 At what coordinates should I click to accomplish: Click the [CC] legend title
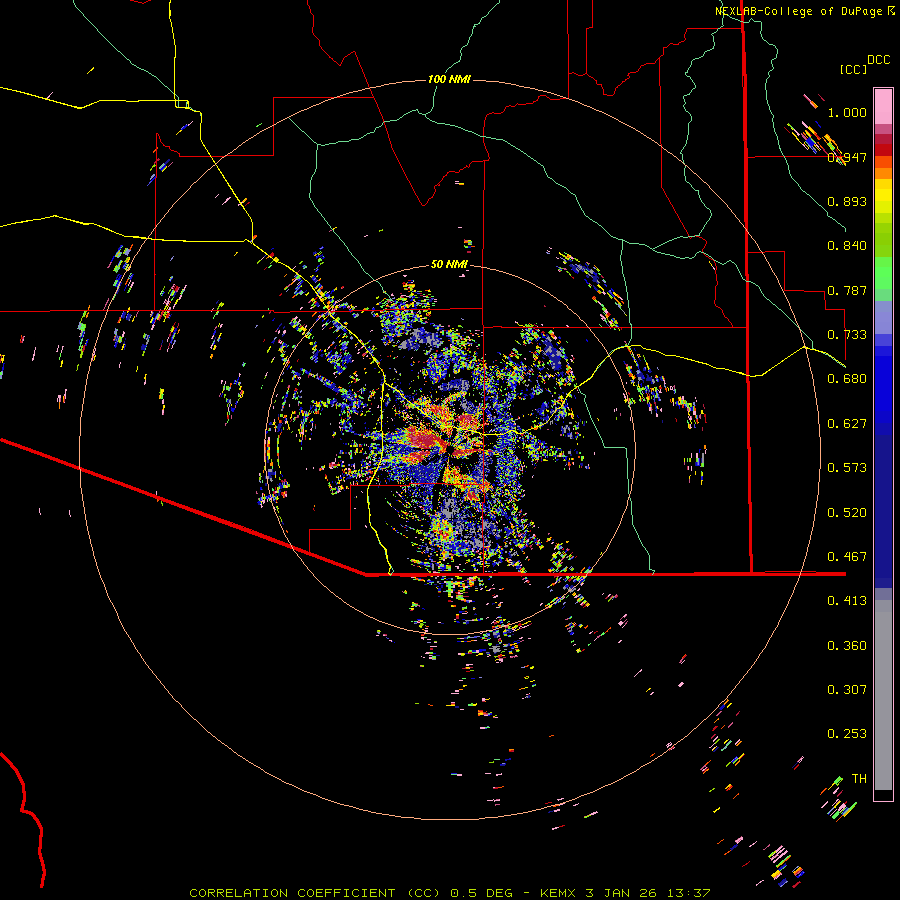click(853, 69)
